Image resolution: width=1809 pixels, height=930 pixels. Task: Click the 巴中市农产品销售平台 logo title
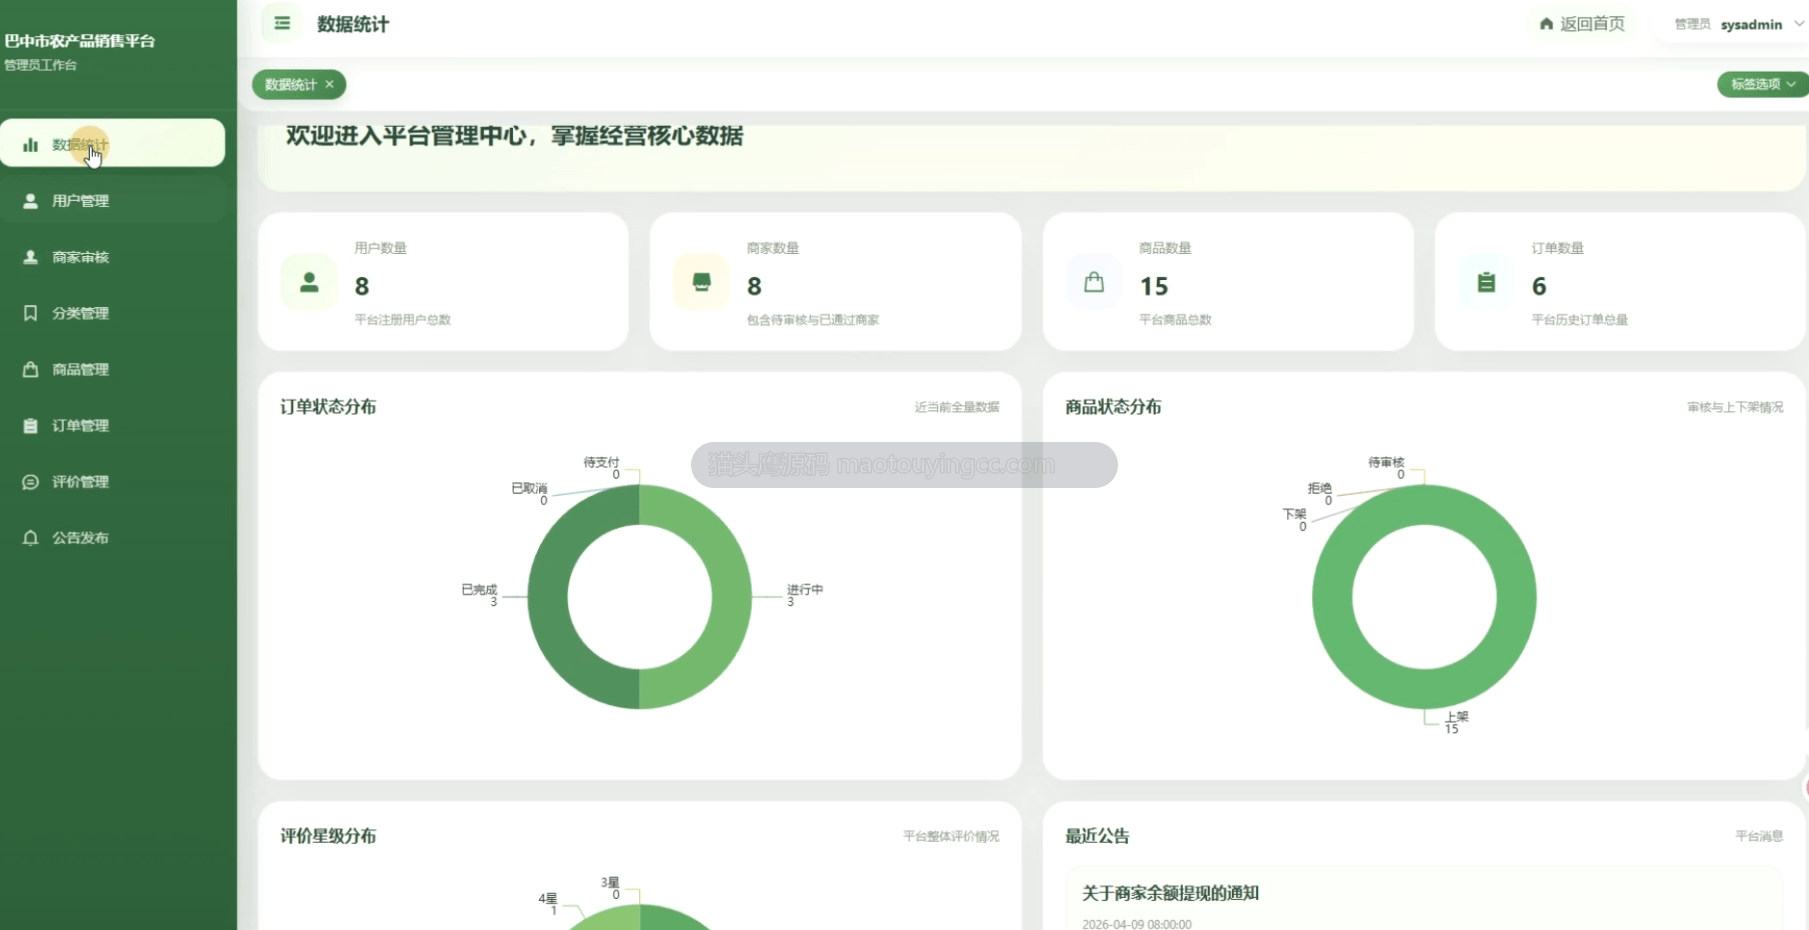point(80,41)
